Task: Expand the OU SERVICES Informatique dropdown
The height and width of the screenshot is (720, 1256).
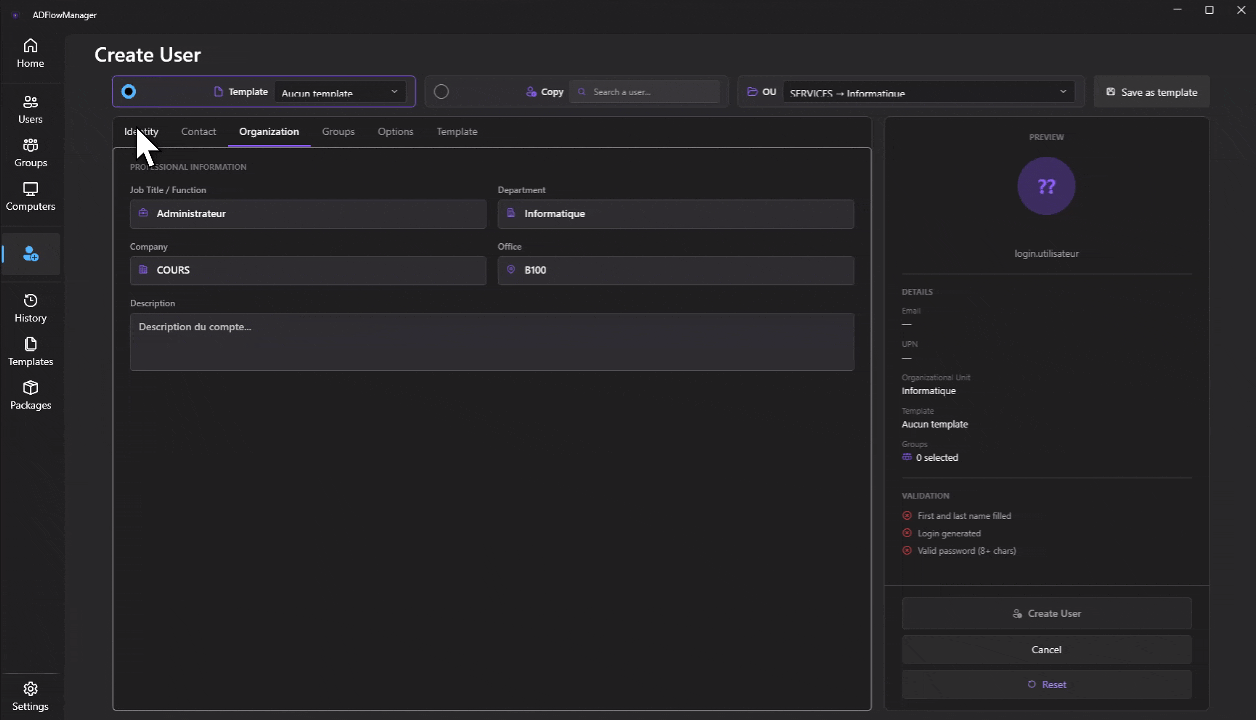Action: click(928, 92)
